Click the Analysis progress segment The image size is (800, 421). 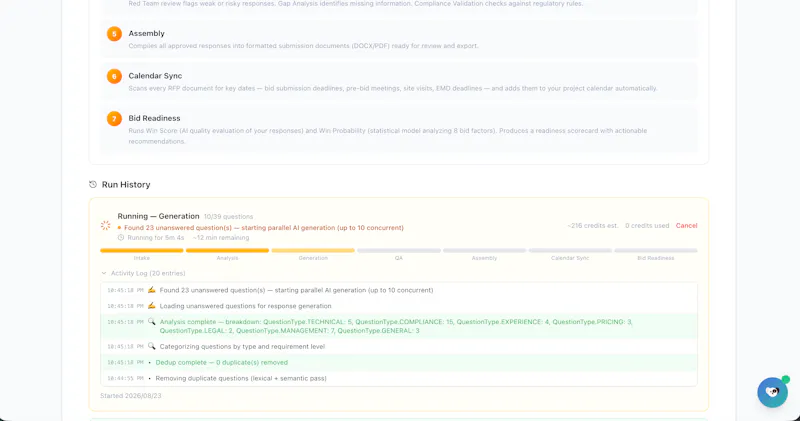coord(228,251)
